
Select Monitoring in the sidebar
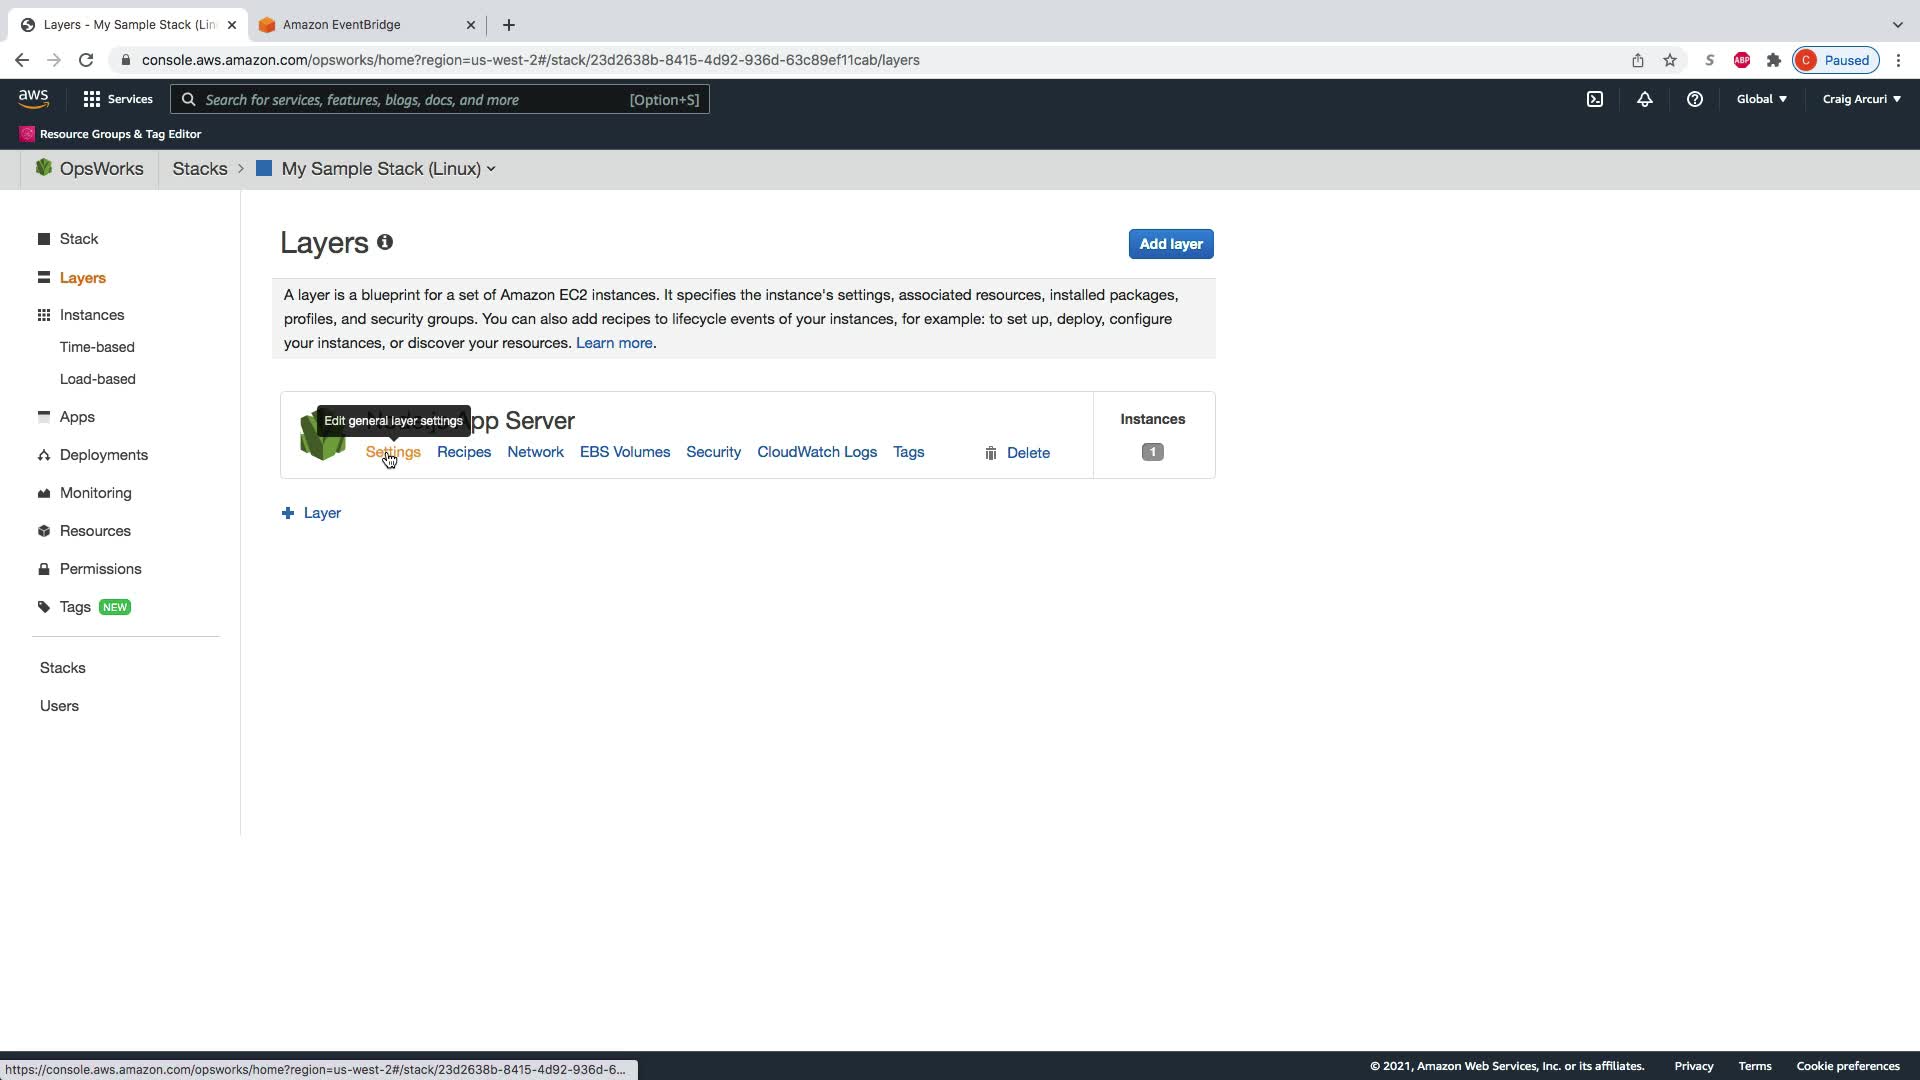tap(95, 493)
